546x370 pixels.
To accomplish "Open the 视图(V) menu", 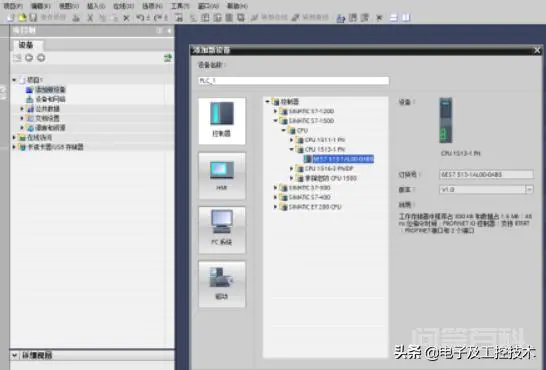I will pos(69,6).
